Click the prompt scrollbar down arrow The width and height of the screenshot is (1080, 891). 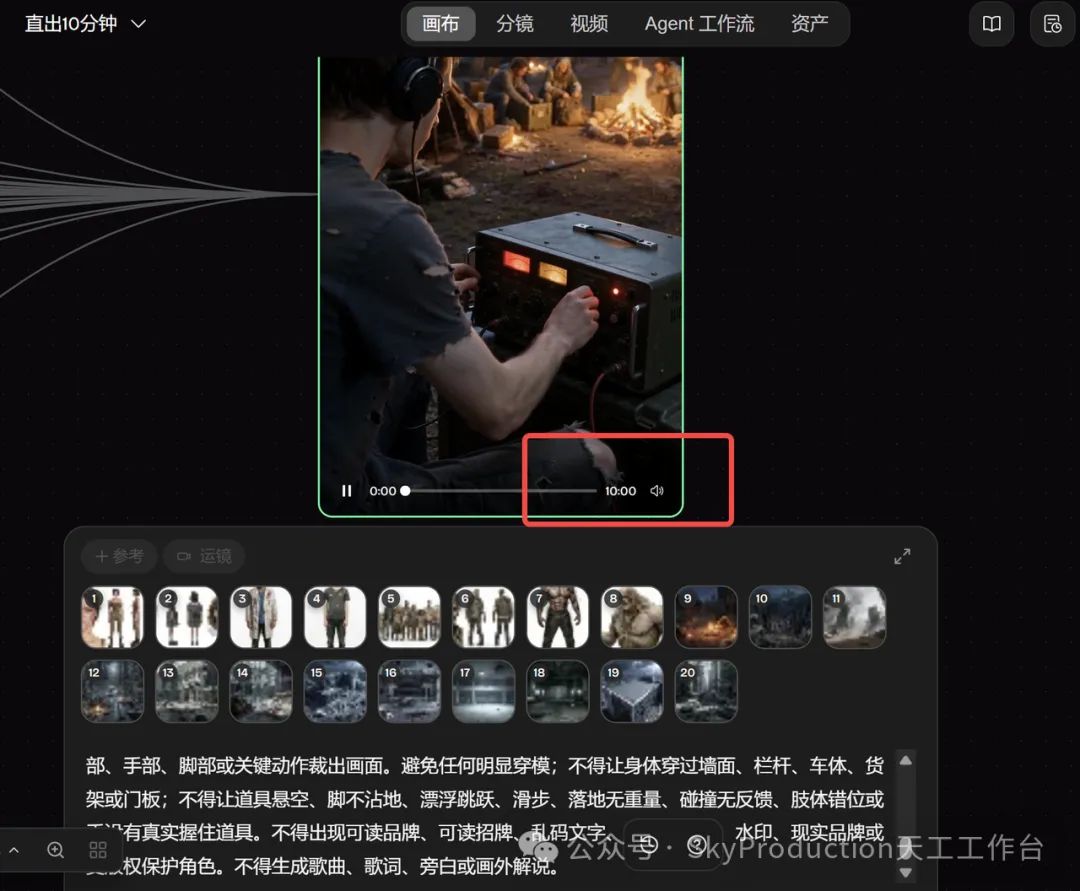906,873
